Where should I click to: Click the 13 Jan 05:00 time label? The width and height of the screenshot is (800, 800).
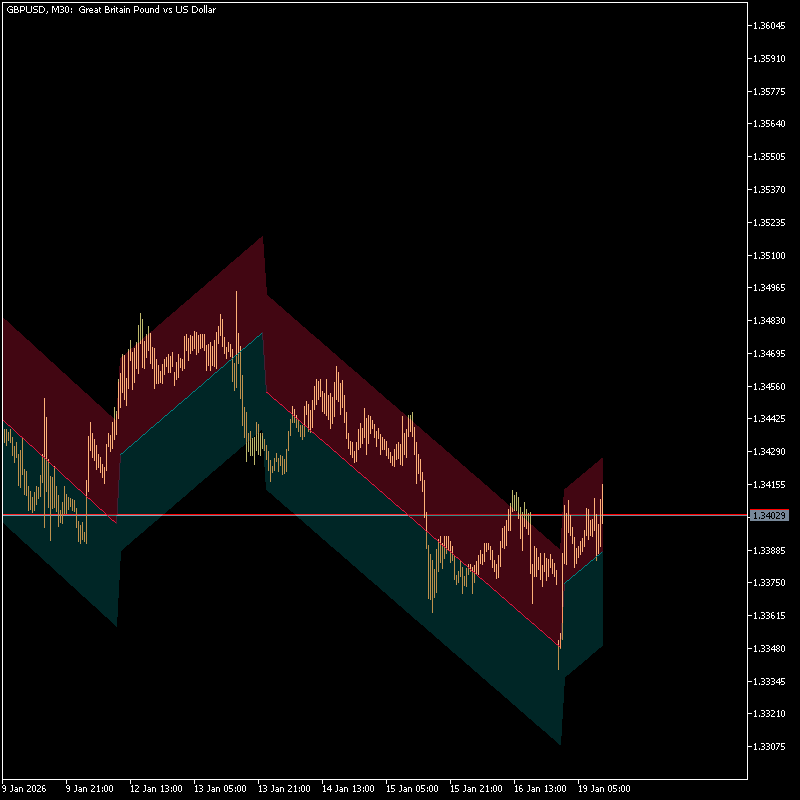click(x=219, y=788)
